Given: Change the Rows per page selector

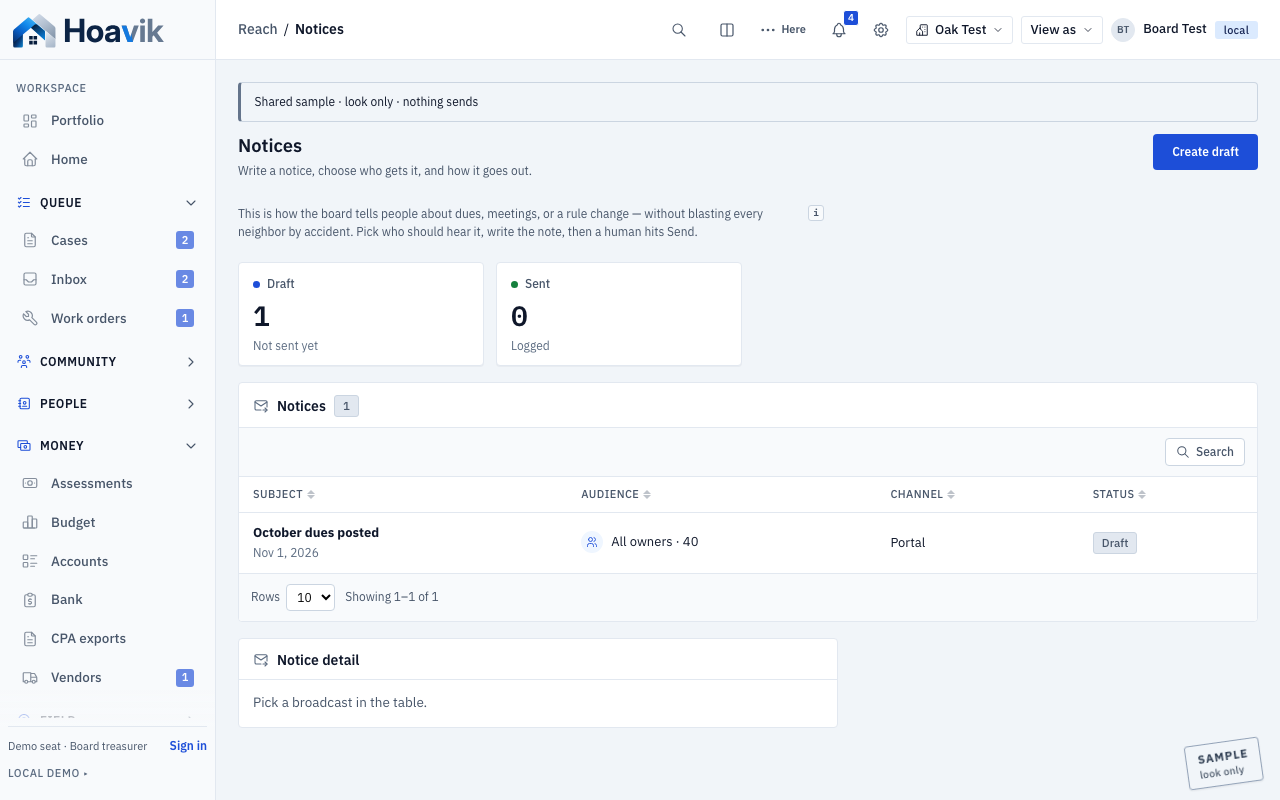Looking at the screenshot, I should tap(310, 597).
